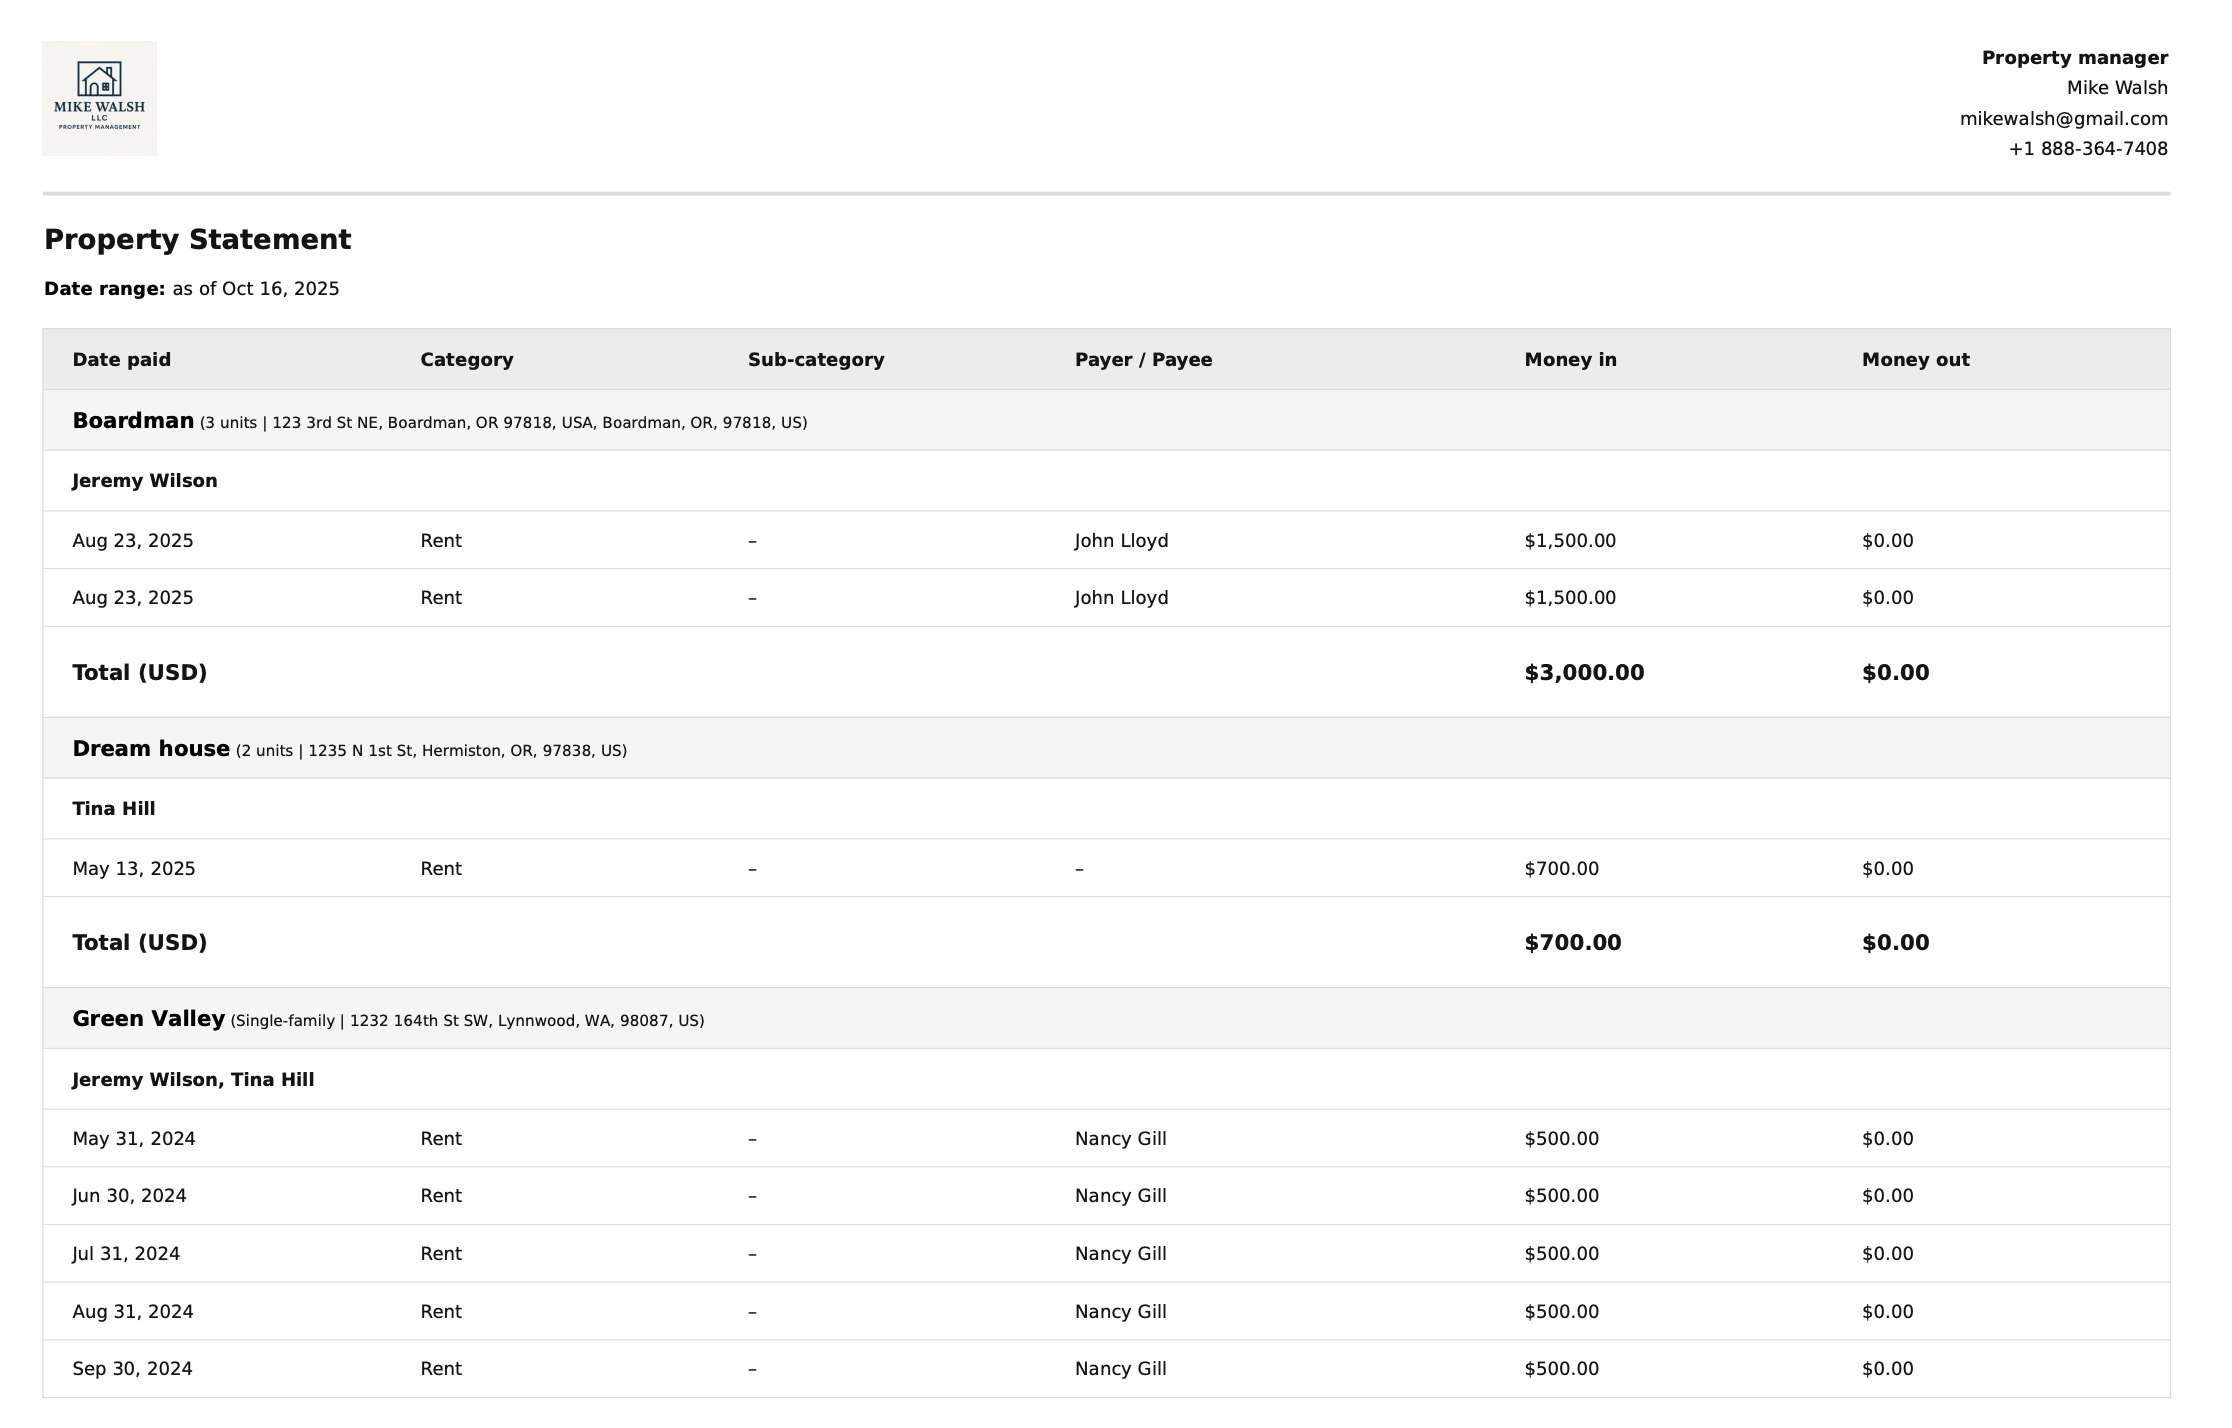Click the Tina Hill owner name row
The image size is (2232, 1428).
[113, 809]
